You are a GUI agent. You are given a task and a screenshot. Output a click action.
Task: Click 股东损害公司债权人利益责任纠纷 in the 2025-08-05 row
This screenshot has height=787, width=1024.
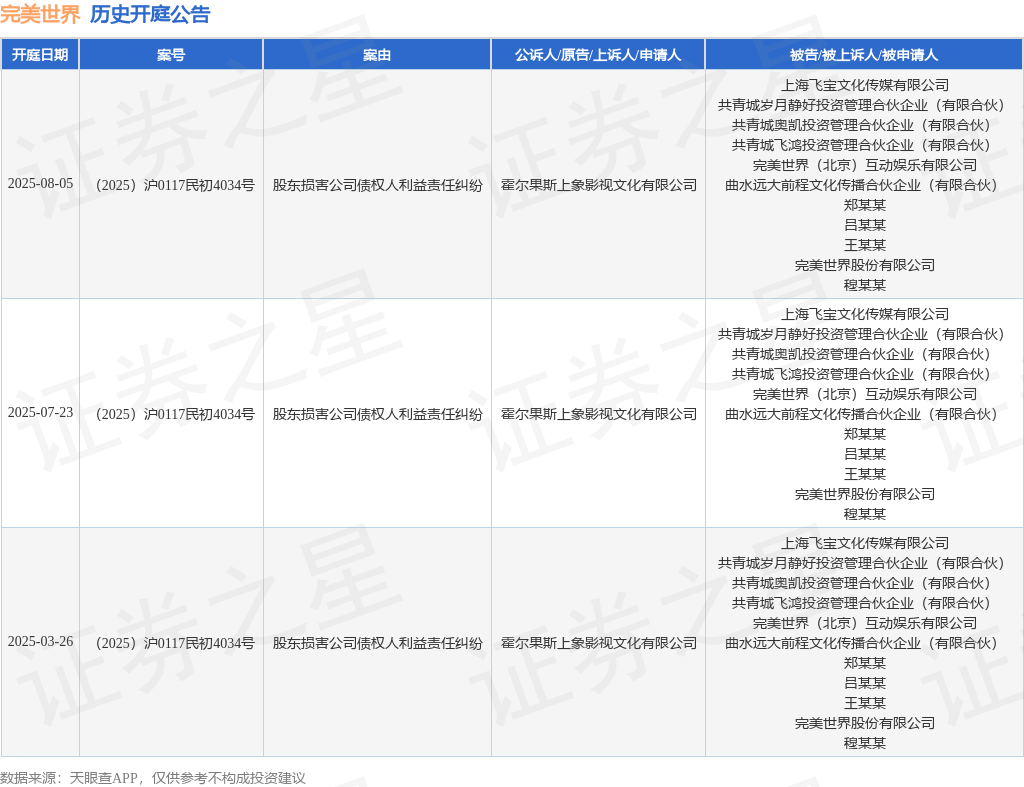(377, 185)
